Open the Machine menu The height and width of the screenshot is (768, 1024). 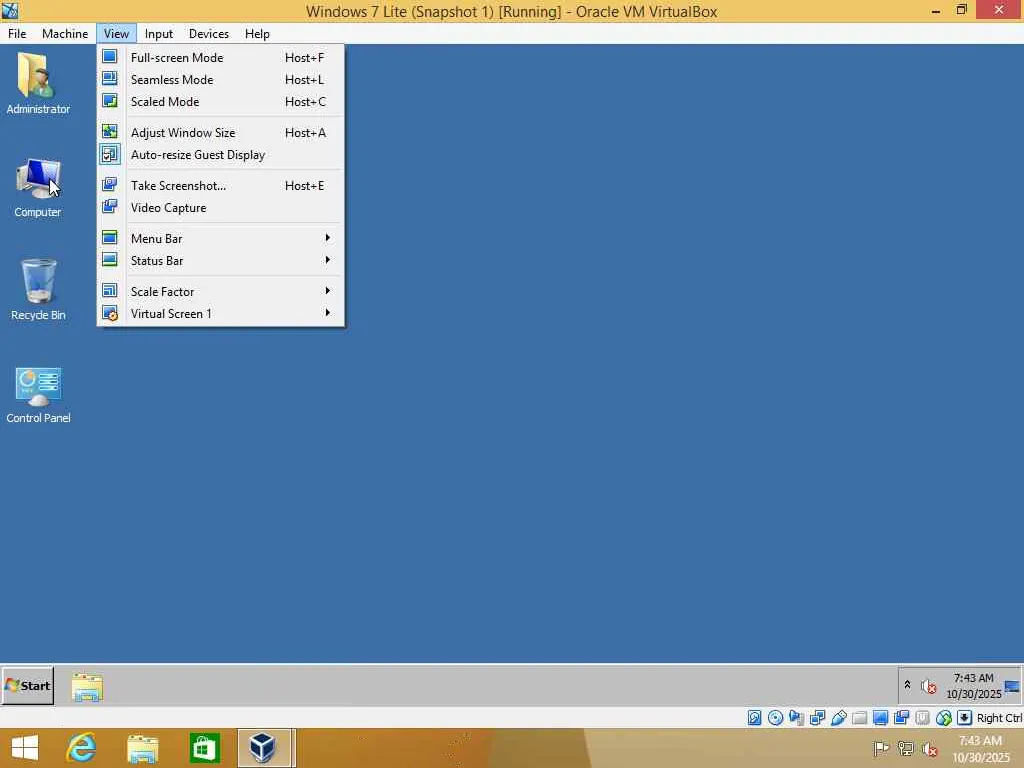point(65,34)
